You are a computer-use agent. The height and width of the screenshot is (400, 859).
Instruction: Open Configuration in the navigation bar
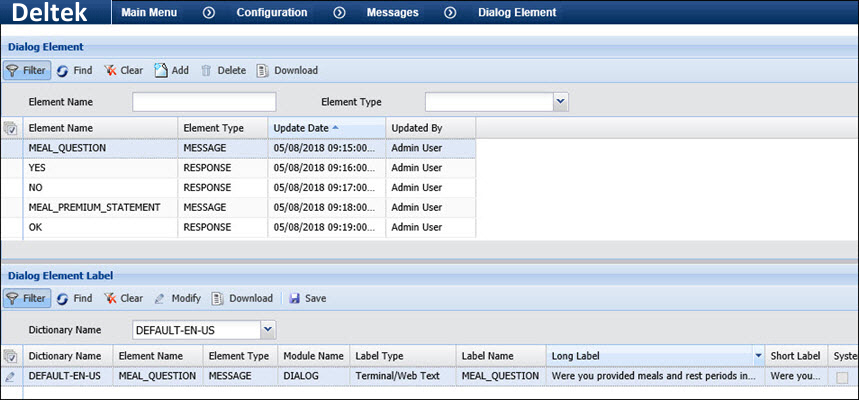pos(271,13)
